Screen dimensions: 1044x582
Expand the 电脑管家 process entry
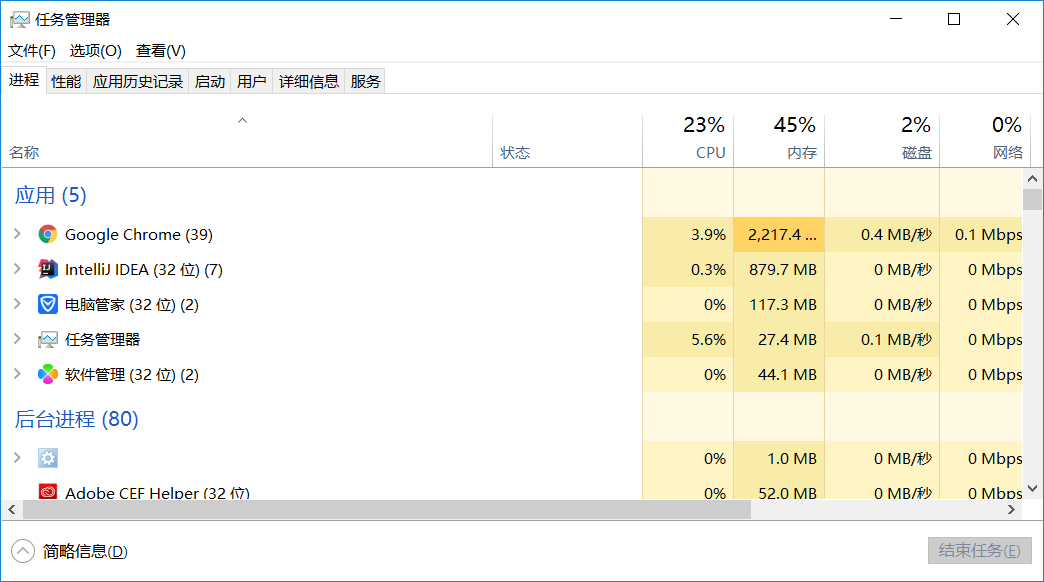[16, 304]
